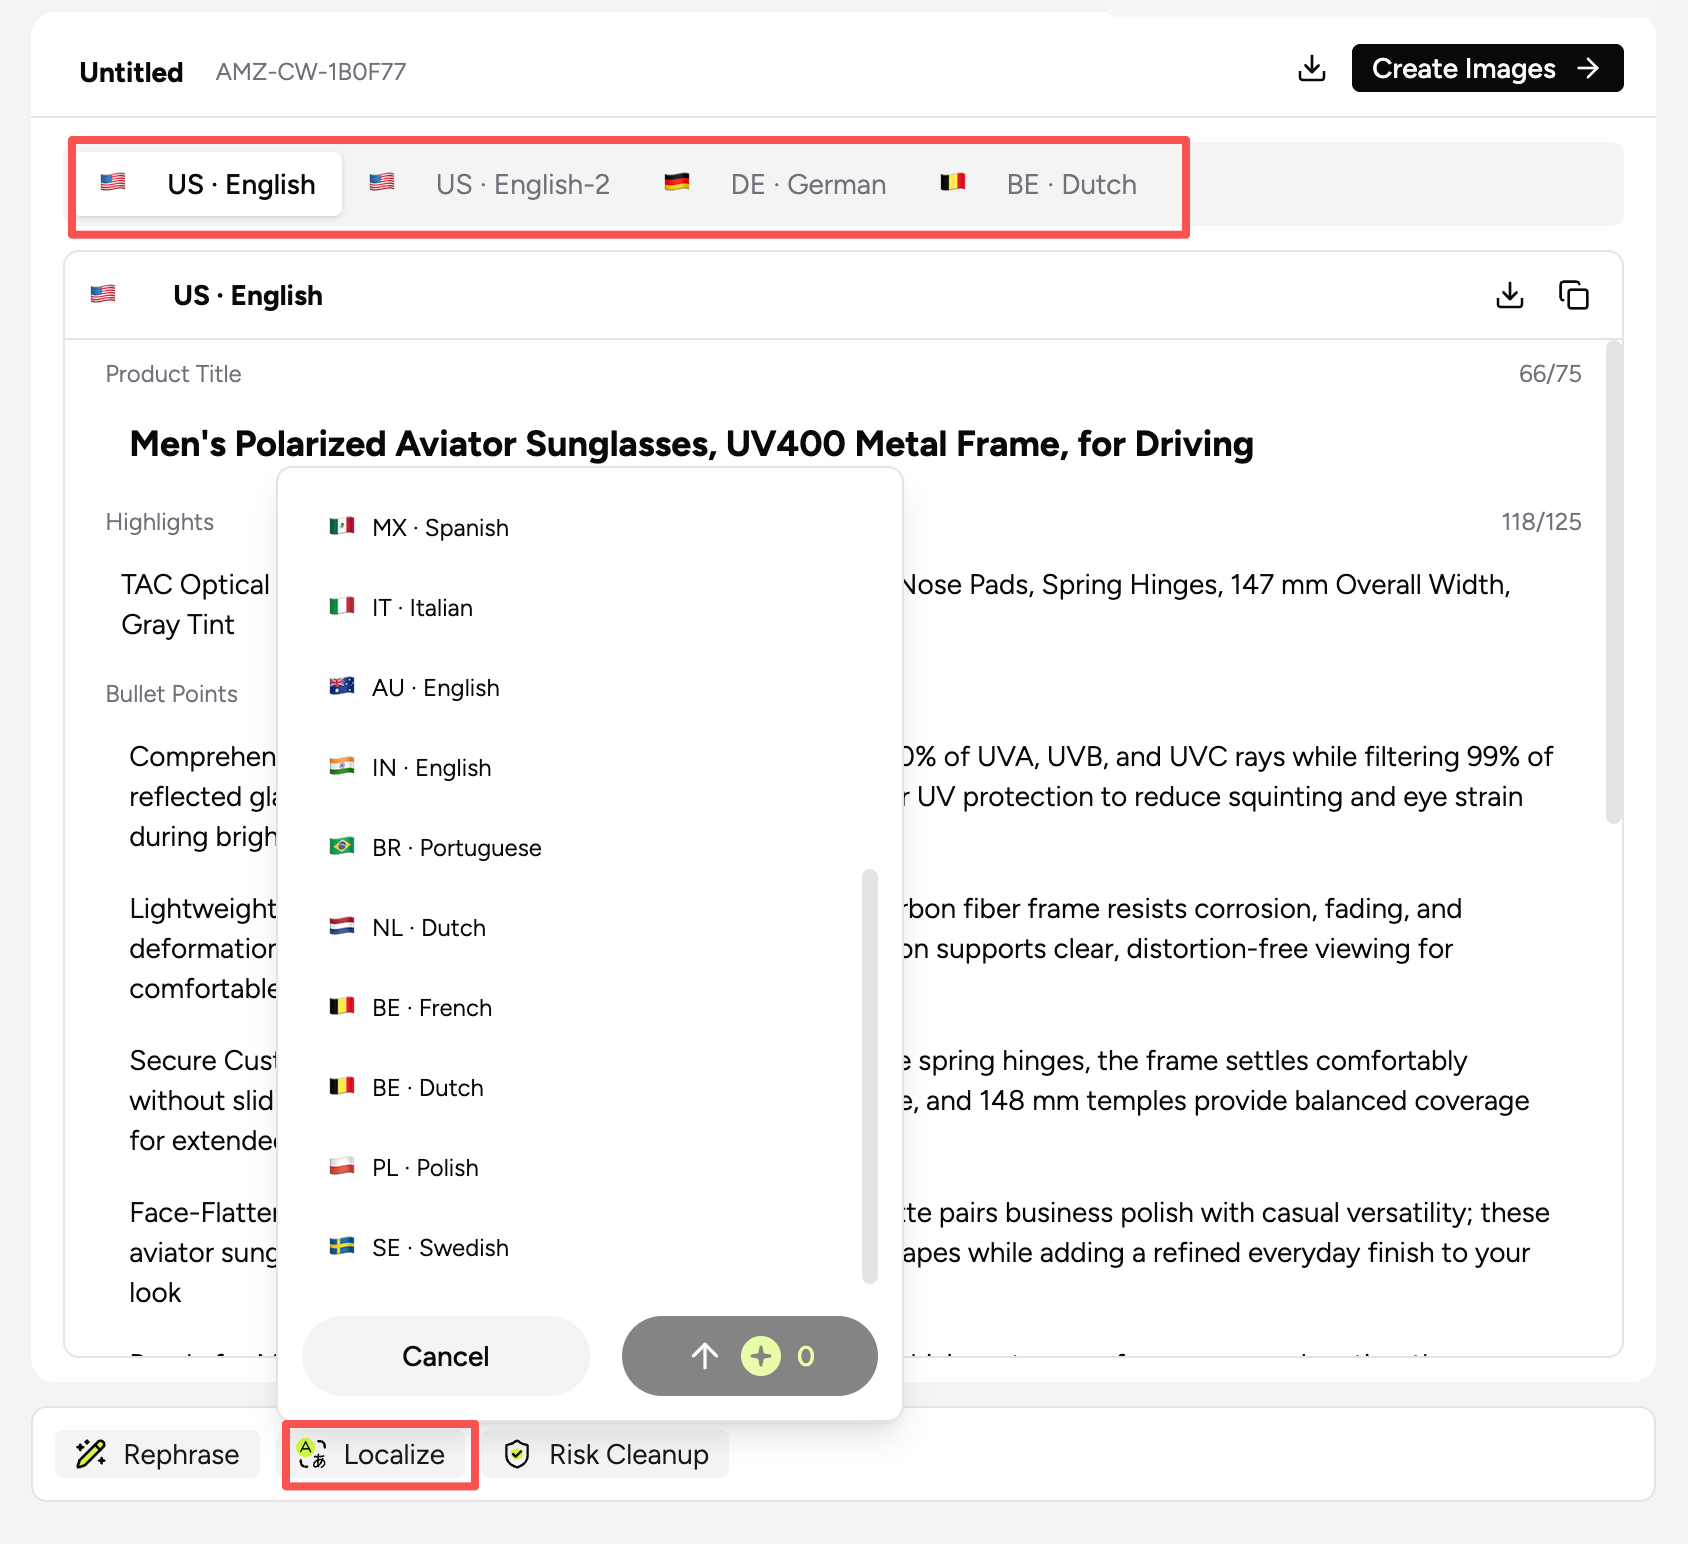Download the US · English listing panel
The width and height of the screenshot is (1688, 1544).
(x=1510, y=295)
